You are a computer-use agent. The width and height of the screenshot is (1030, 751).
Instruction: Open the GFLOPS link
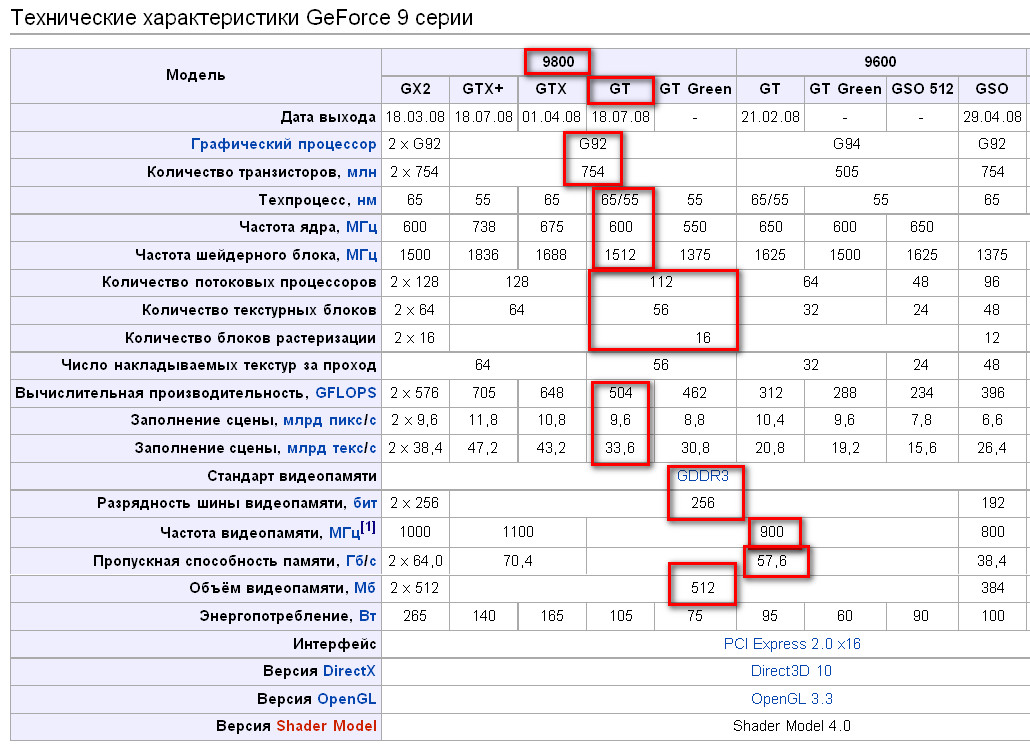pyautogui.click(x=346, y=393)
